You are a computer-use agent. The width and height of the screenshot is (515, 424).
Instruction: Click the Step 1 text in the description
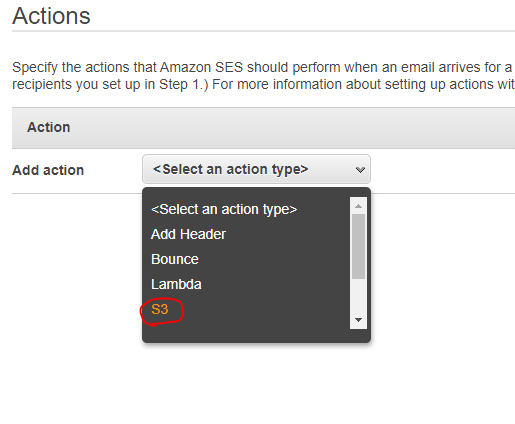180,84
